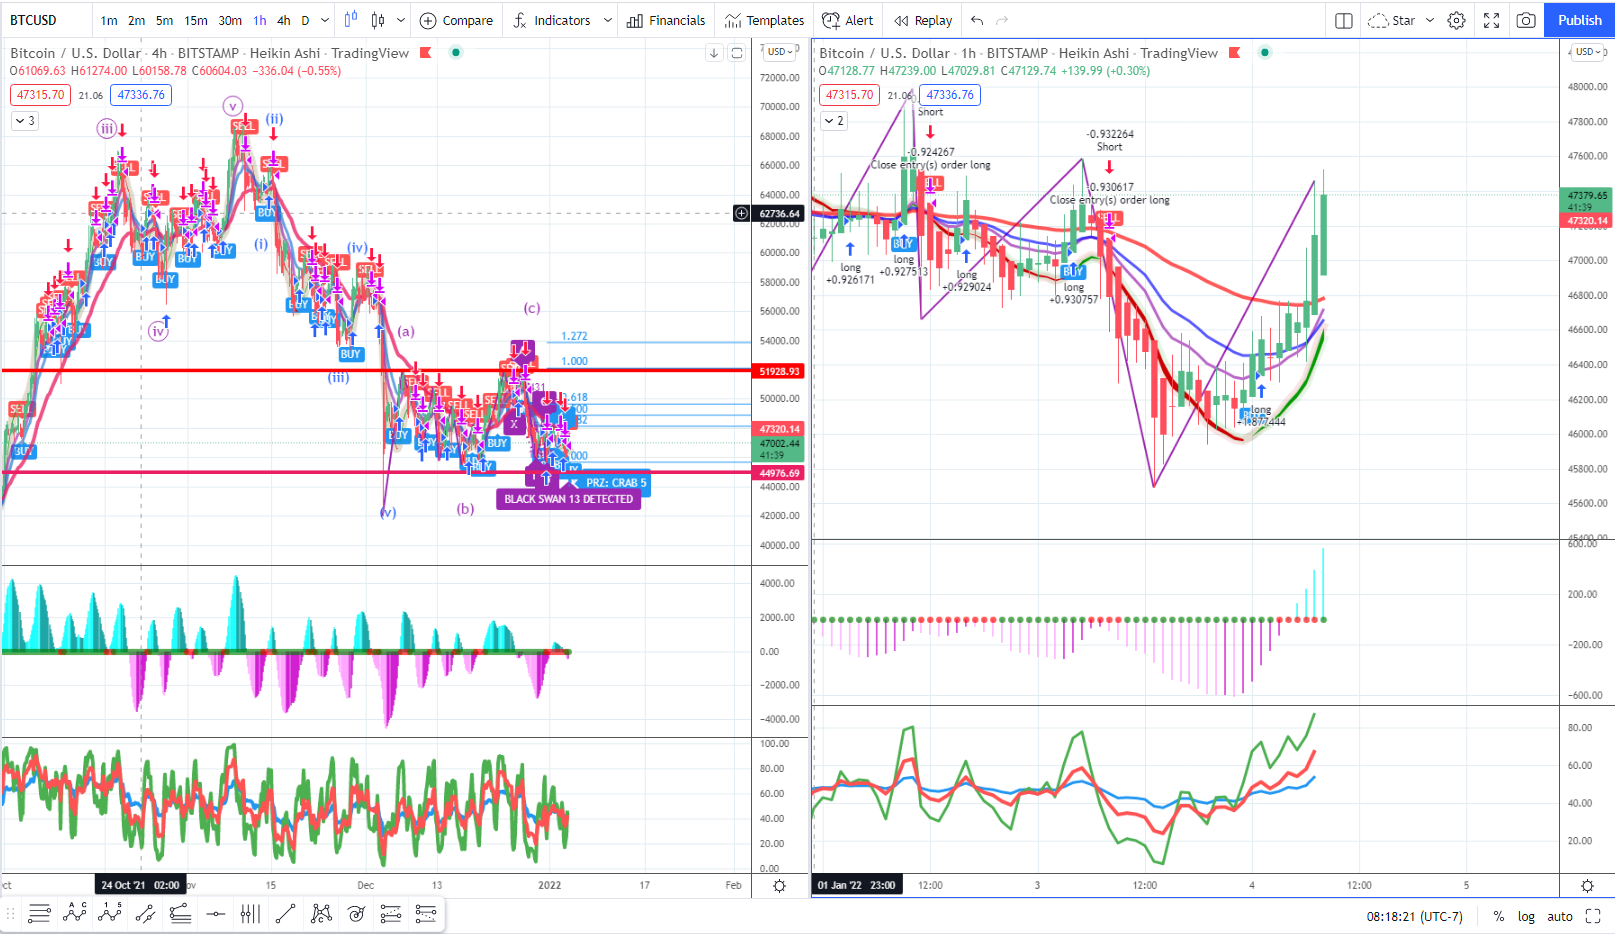Image resolution: width=1615 pixels, height=934 pixels.
Task: Select the Elliott impulse wave 1-5 tool
Action: tap(110, 913)
